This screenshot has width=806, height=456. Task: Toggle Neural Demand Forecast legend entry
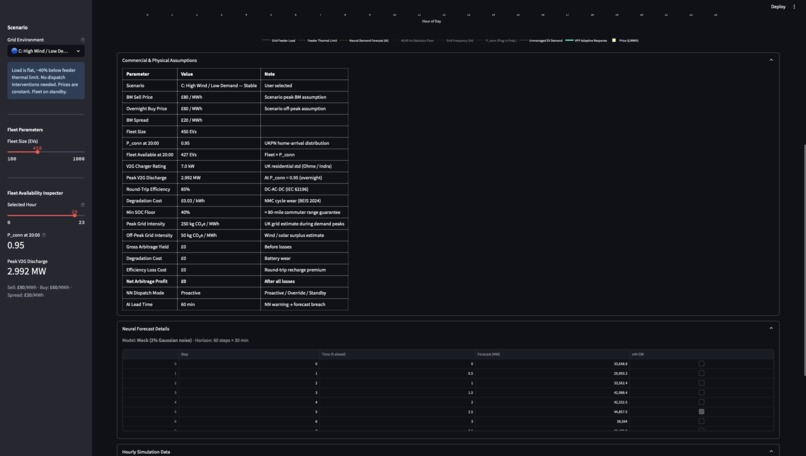coord(364,40)
